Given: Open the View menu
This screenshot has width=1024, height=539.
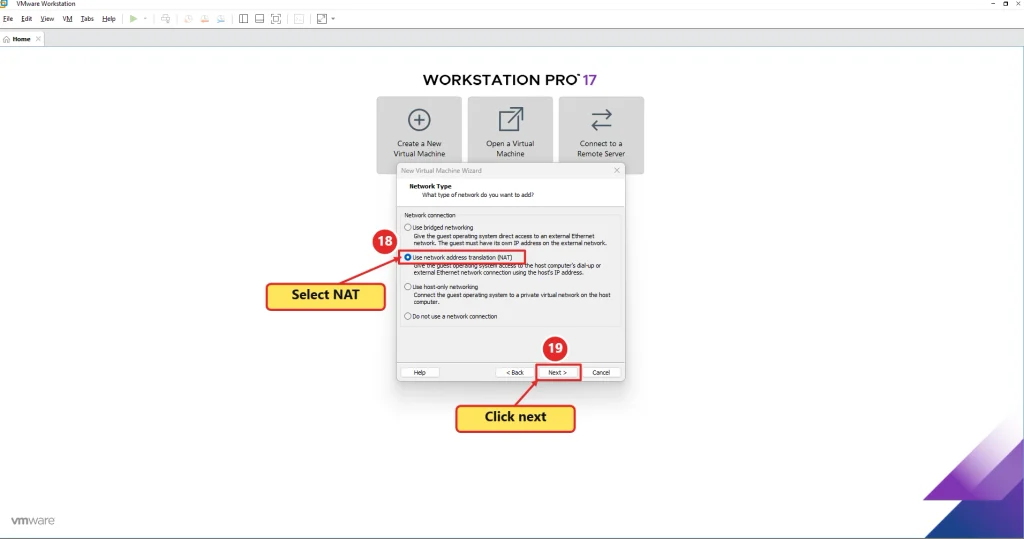Looking at the screenshot, I should (47, 19).
